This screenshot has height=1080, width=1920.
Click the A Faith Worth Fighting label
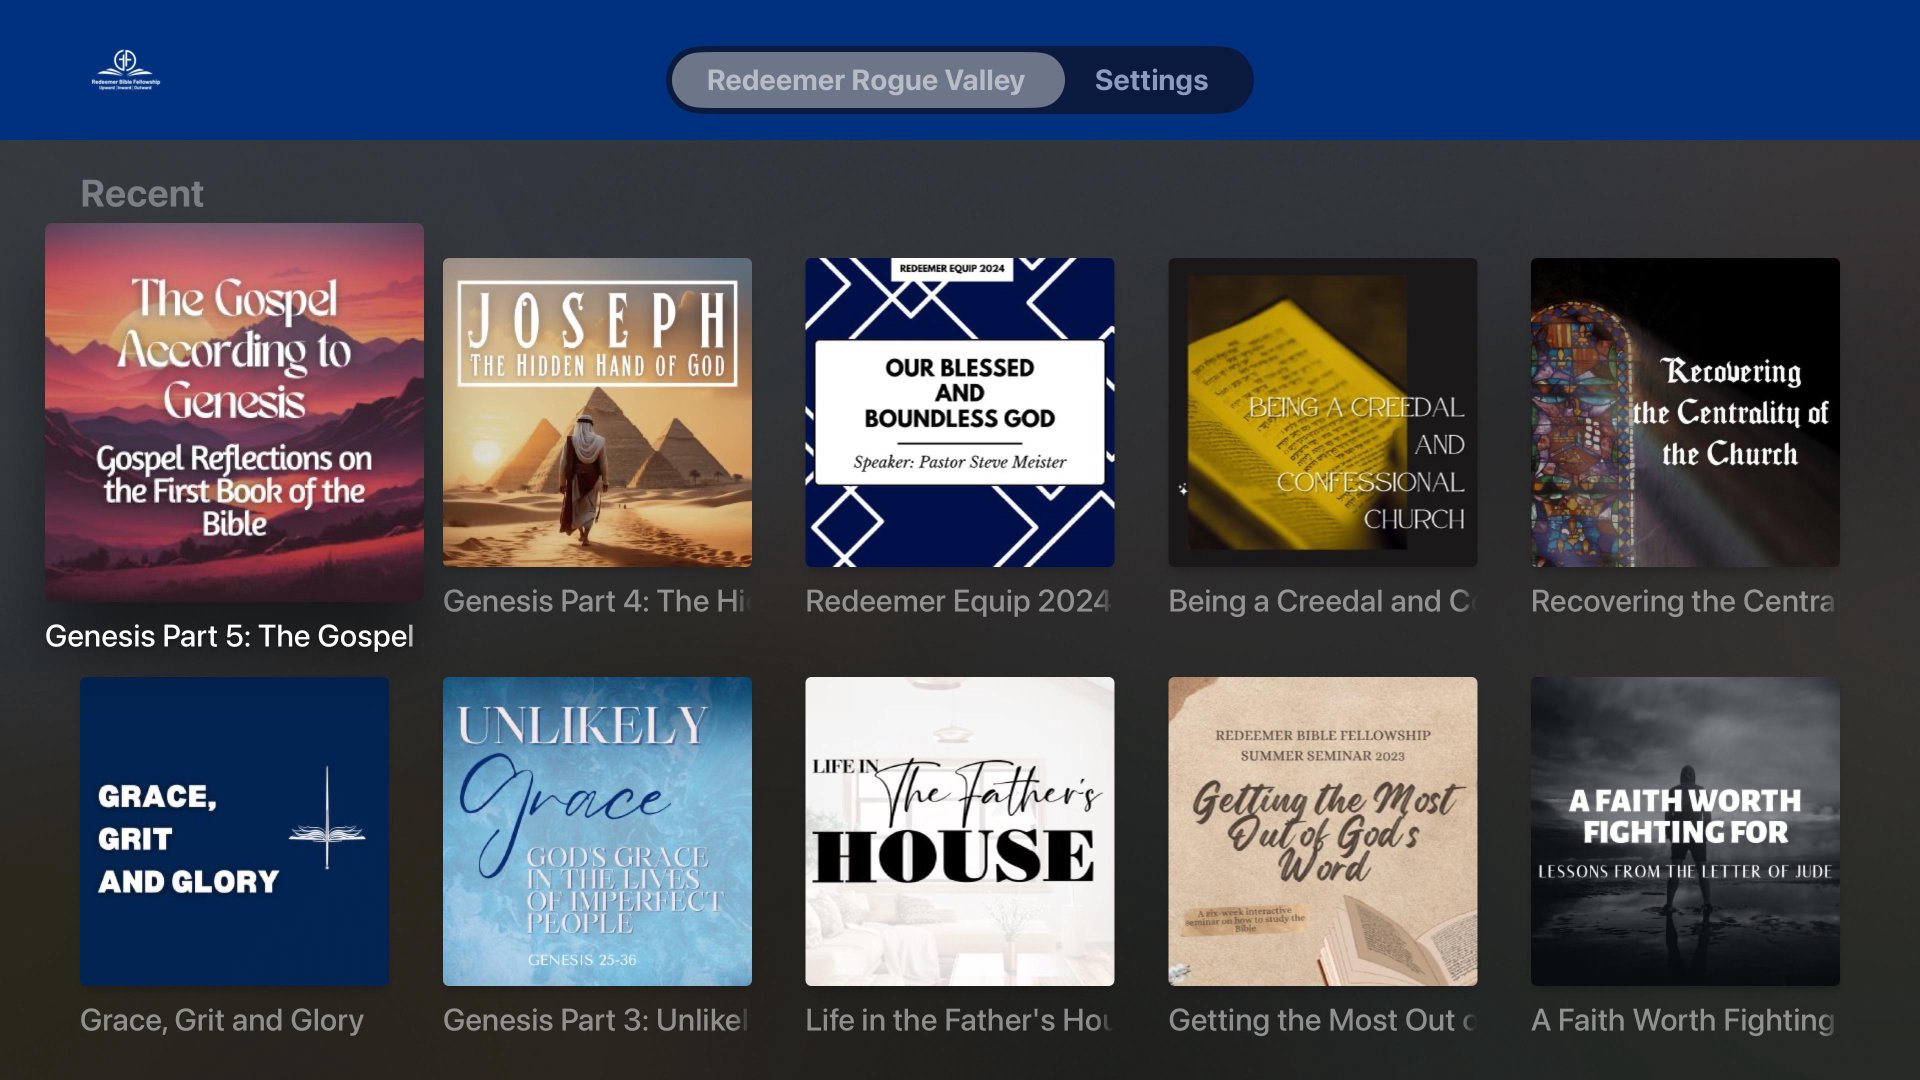pyautogui.click(x=1683, y=1020)
